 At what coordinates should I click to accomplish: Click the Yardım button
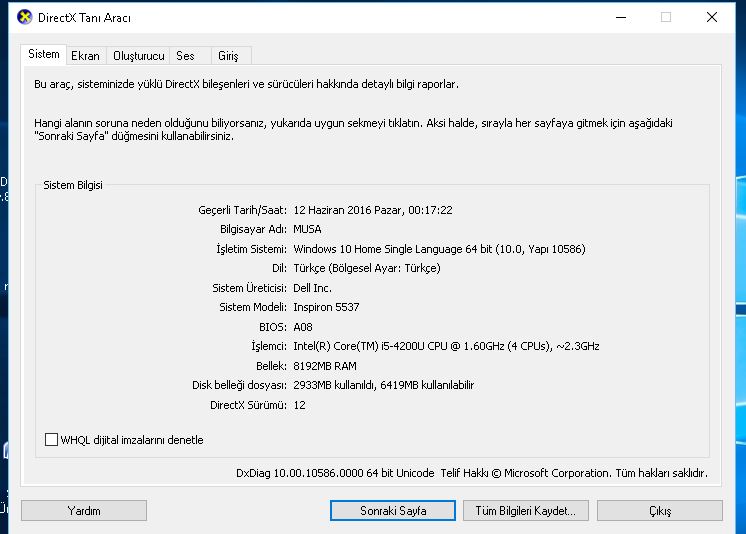coord(84,511)
